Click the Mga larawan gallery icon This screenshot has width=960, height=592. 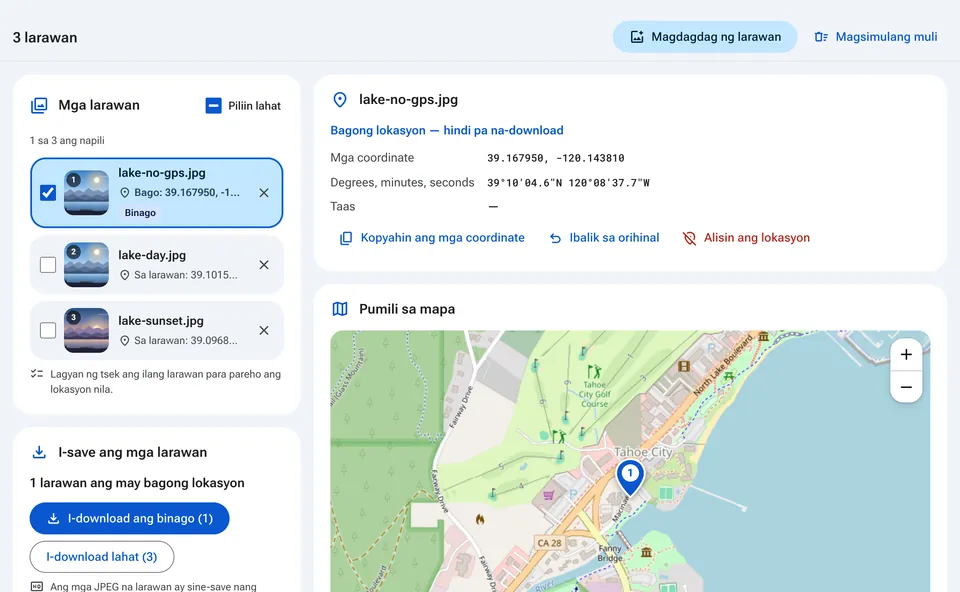tap(39, 105)
